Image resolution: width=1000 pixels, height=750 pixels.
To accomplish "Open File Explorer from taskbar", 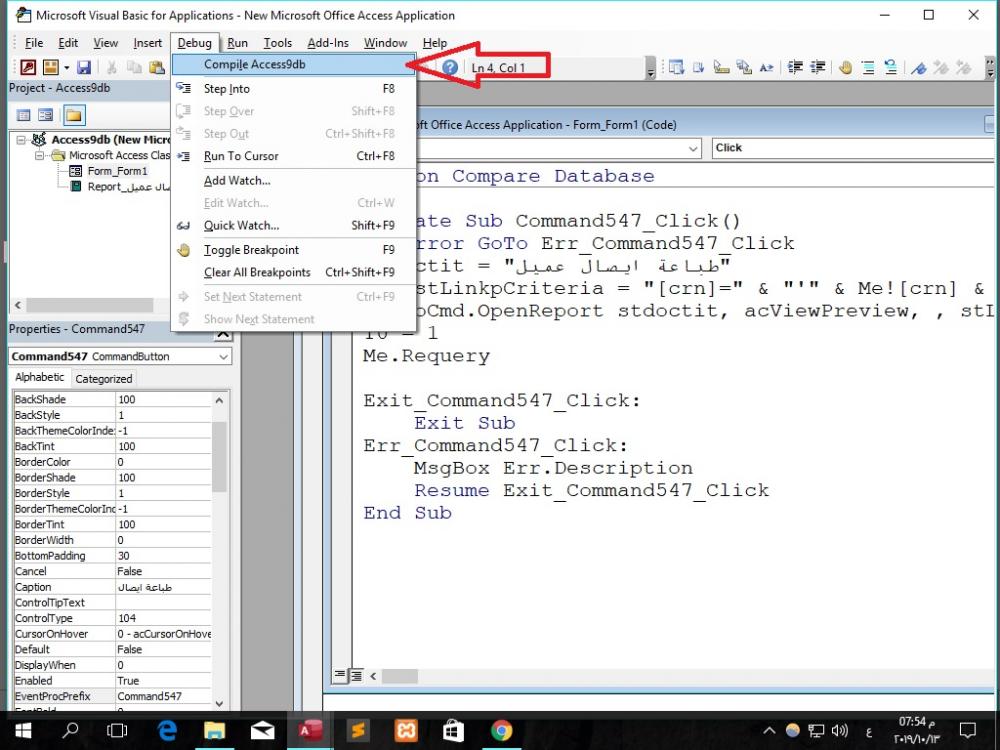I will coord(214,731).
